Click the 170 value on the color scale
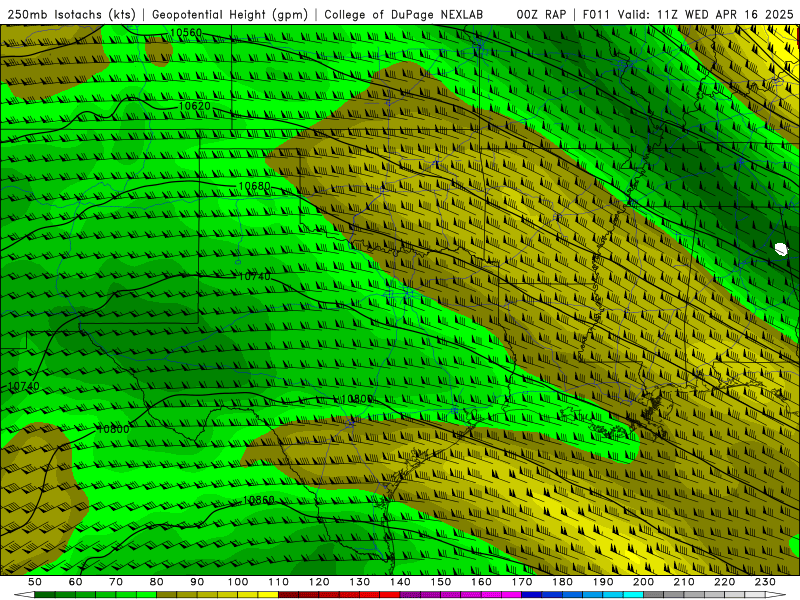 [522, 582]
